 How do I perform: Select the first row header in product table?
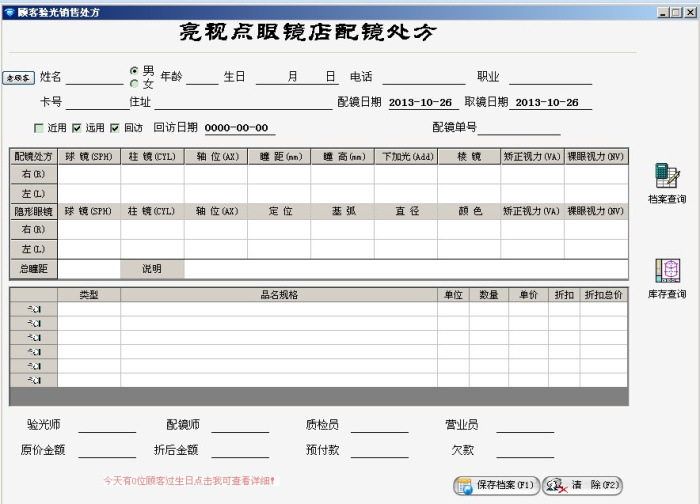coord(33,310)
